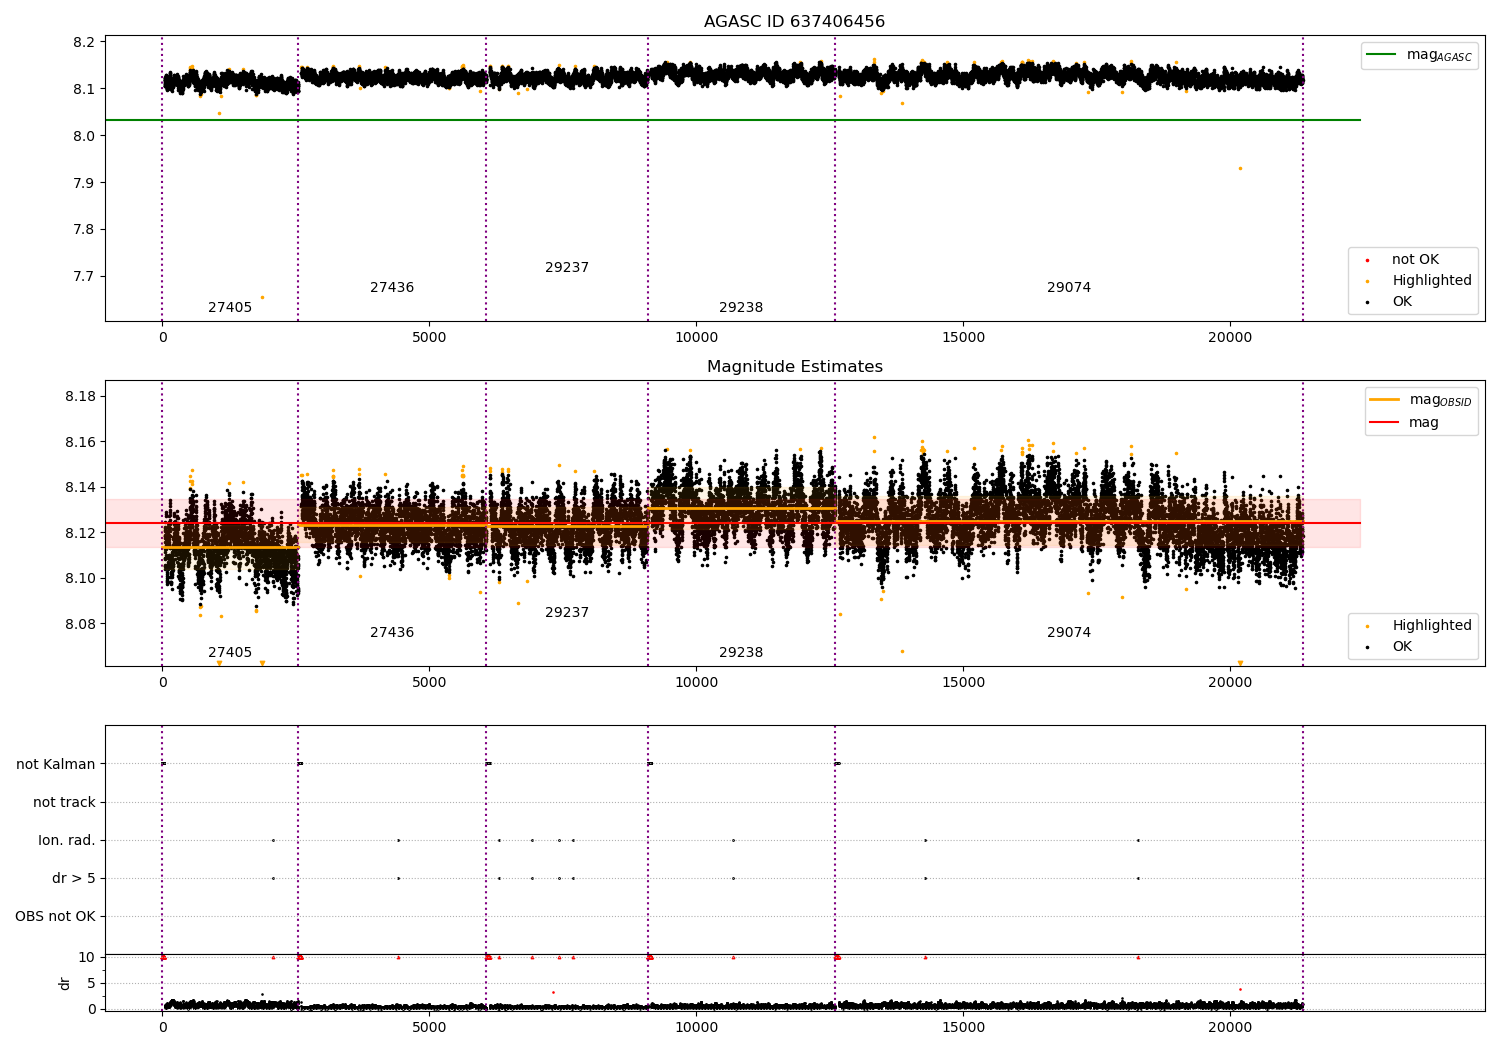Click the 'not Kalman' row label
Viewport: 1500px width, 1050px height.
click(x=56, y=765)
